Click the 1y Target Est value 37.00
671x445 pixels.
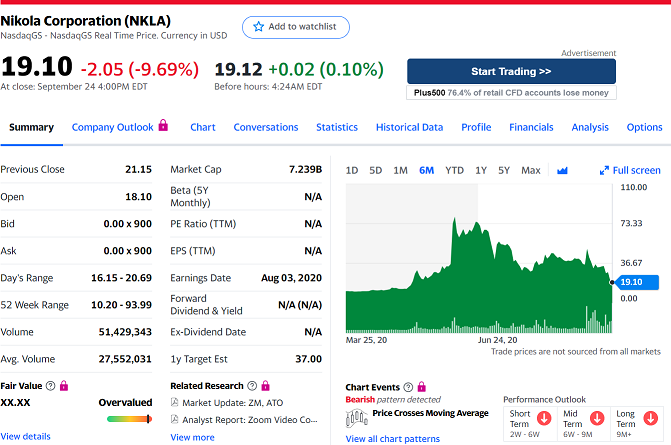tap(309, 359)
